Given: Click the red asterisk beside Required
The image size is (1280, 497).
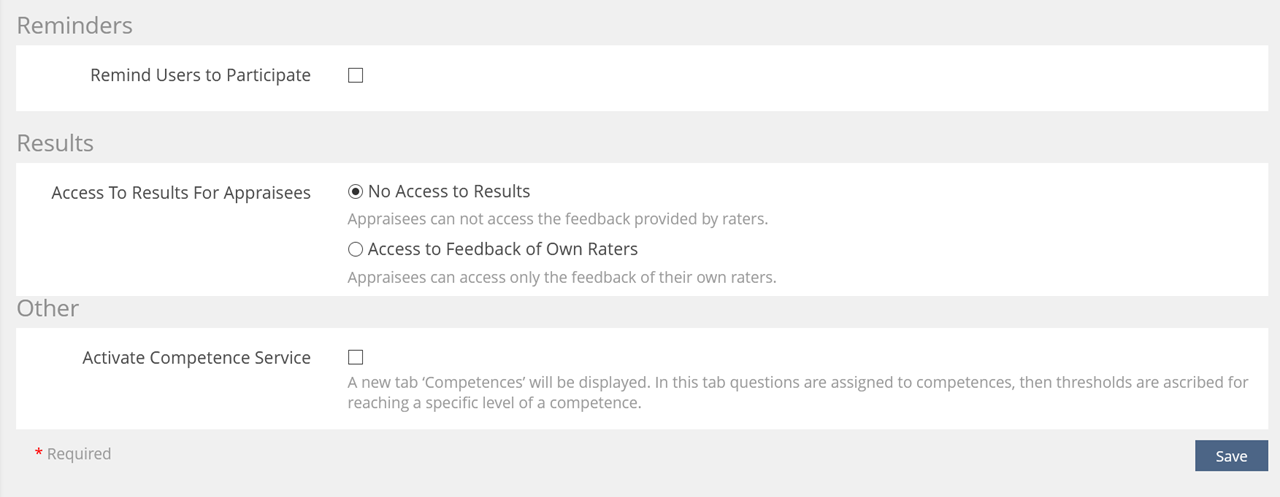Looking at the screenshot, I should pyautogui.click(x=39, y=454).
